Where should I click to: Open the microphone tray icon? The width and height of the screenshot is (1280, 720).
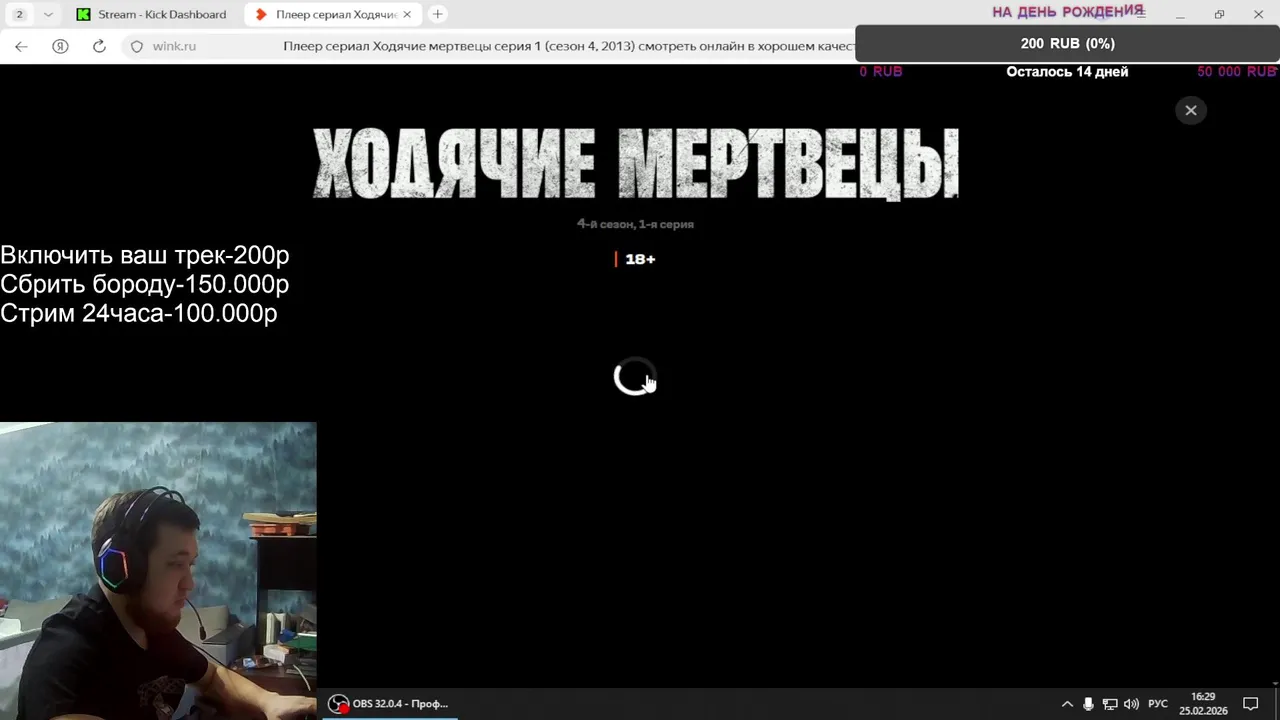pyautogui.click(x=1088, y=704)
